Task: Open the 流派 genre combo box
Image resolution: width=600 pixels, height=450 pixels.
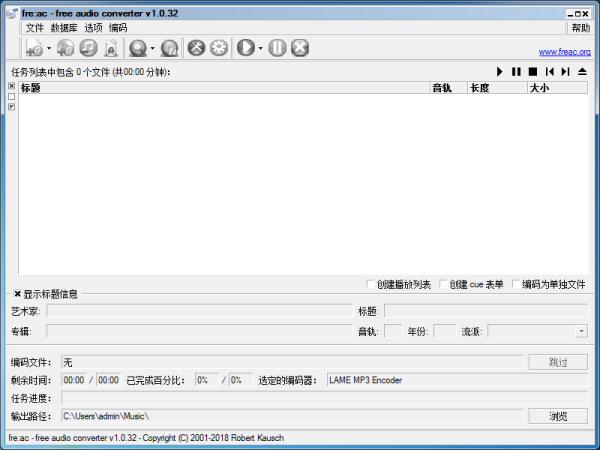Action: (537, 331)
